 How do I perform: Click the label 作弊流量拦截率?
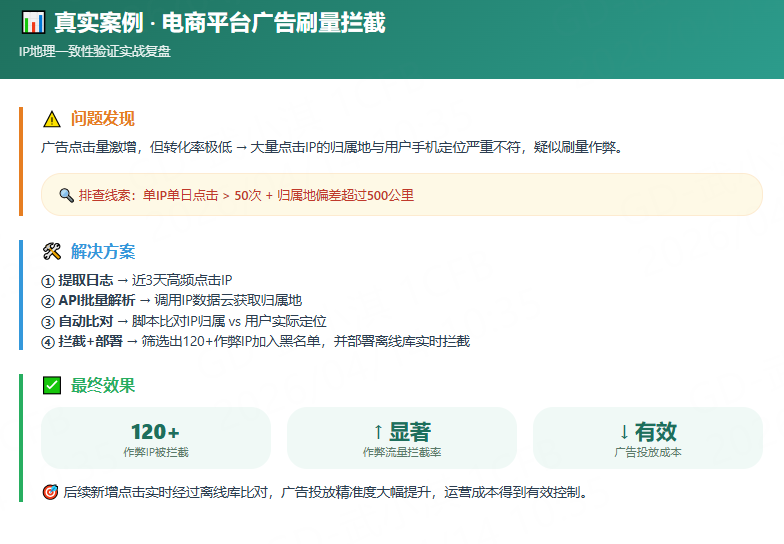click(402, 452)
